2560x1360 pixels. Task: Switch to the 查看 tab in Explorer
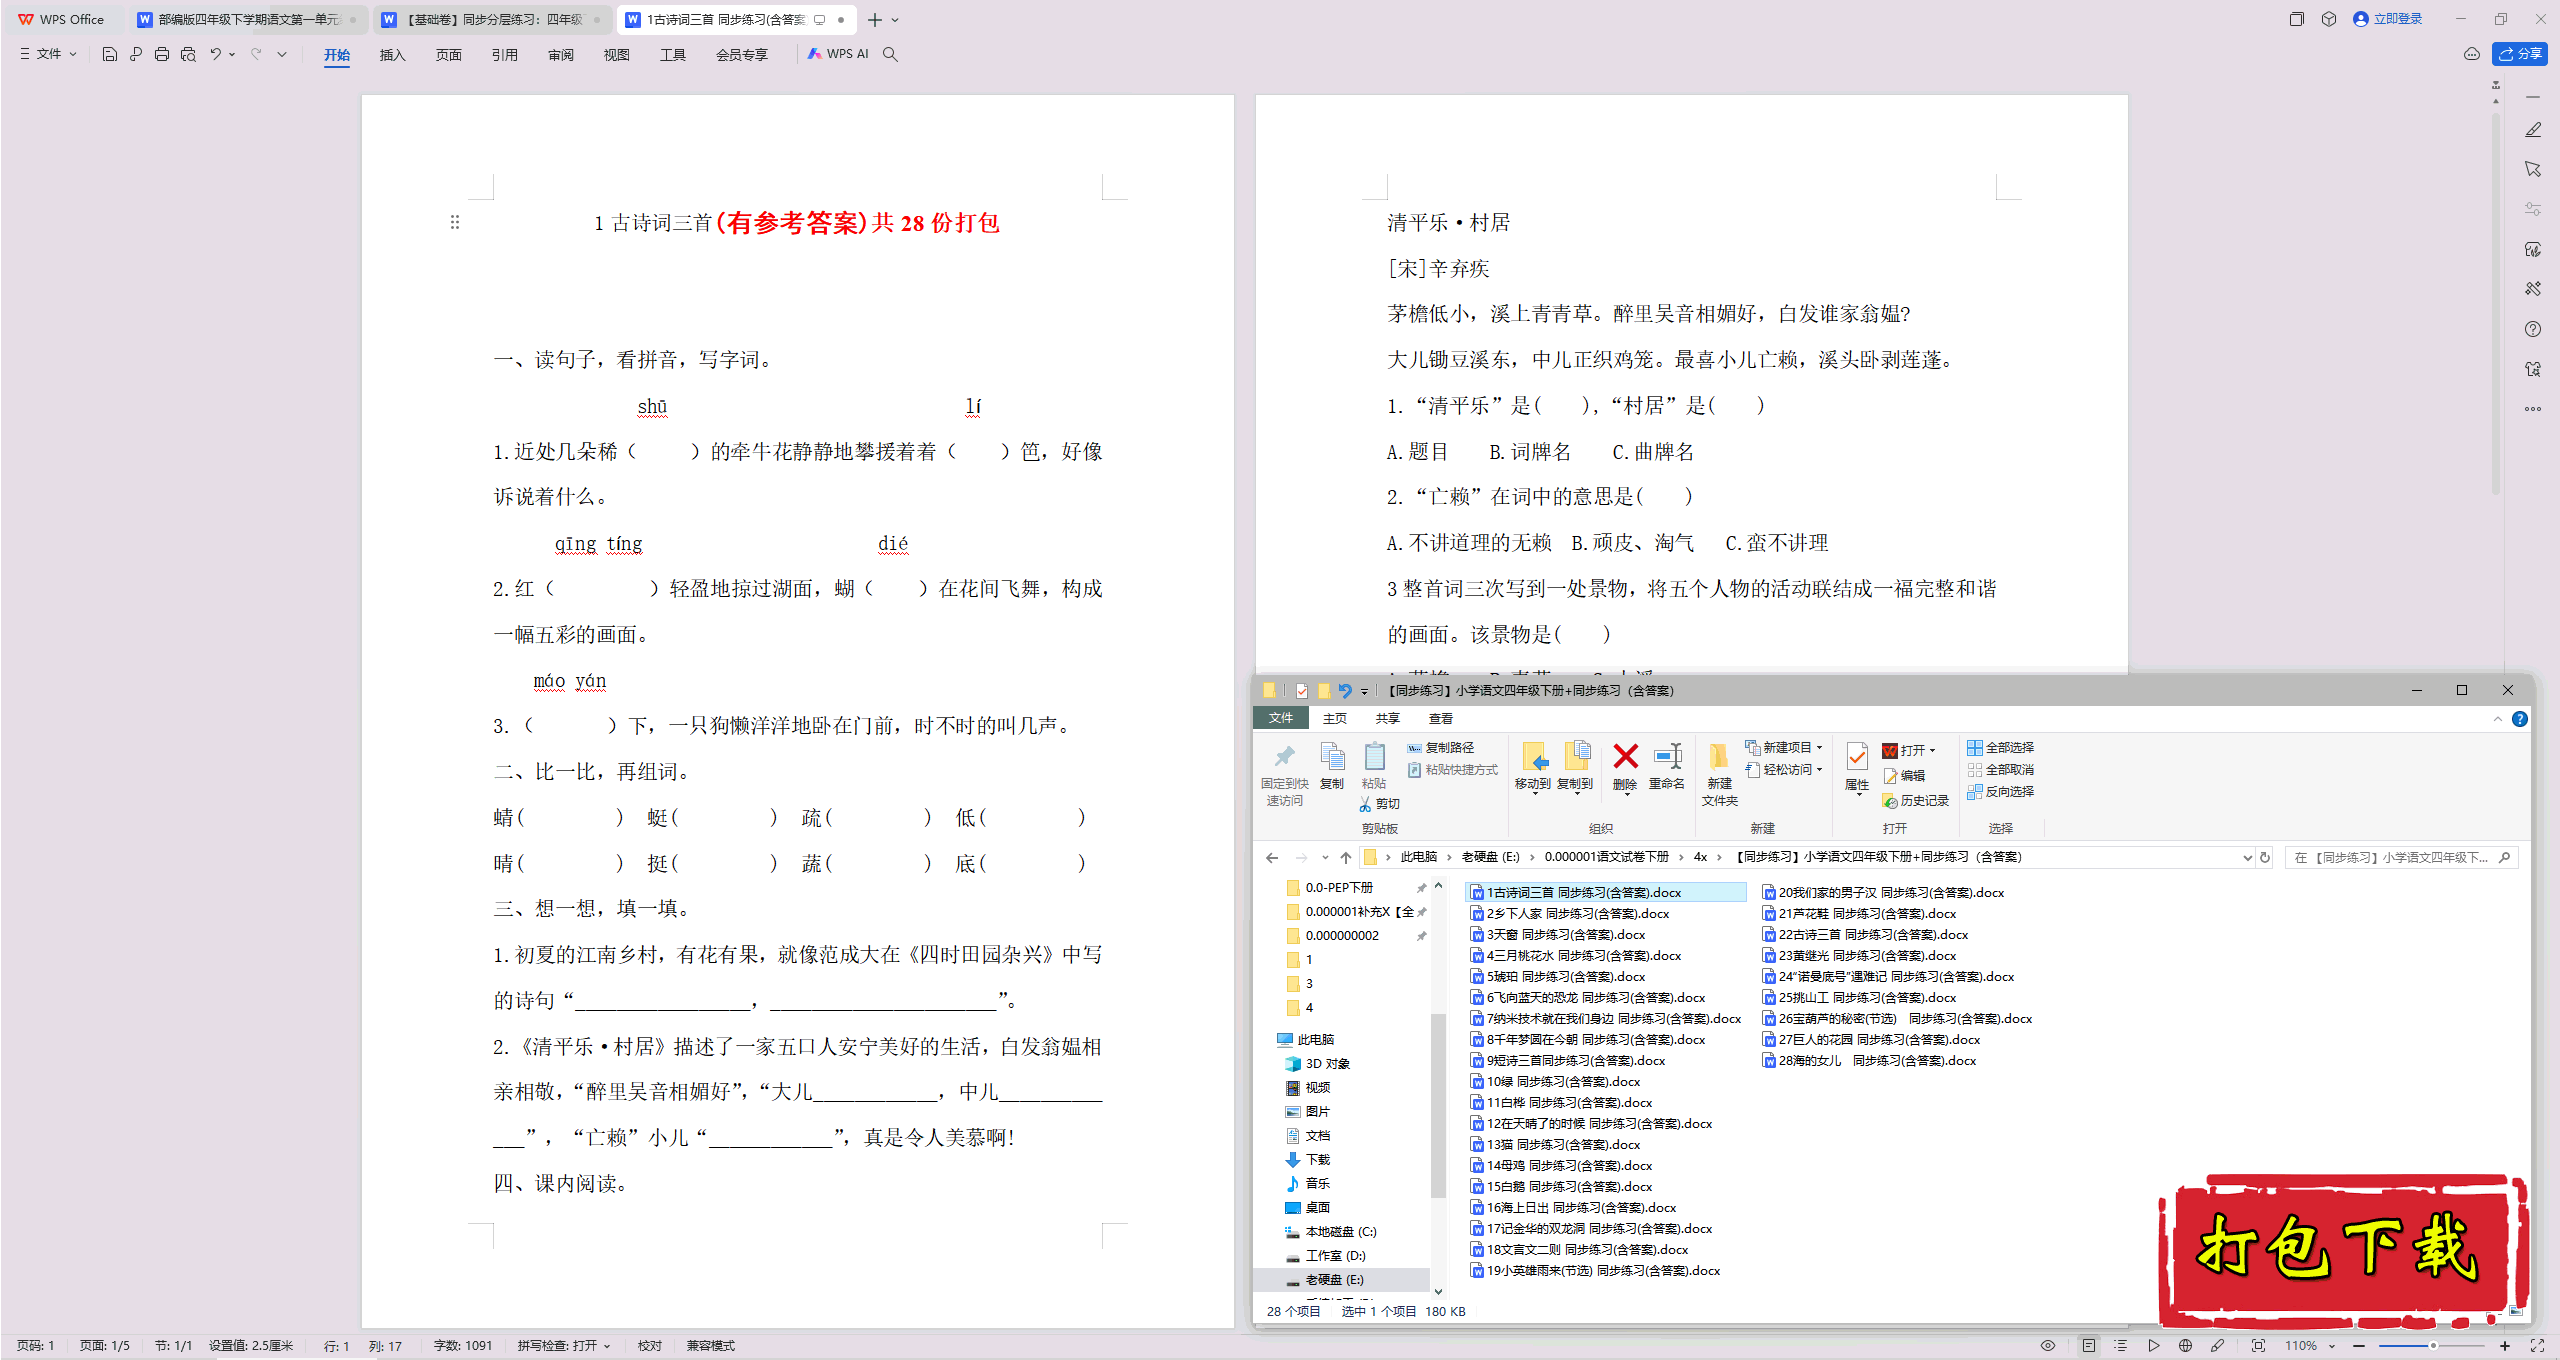(1441, 719)
